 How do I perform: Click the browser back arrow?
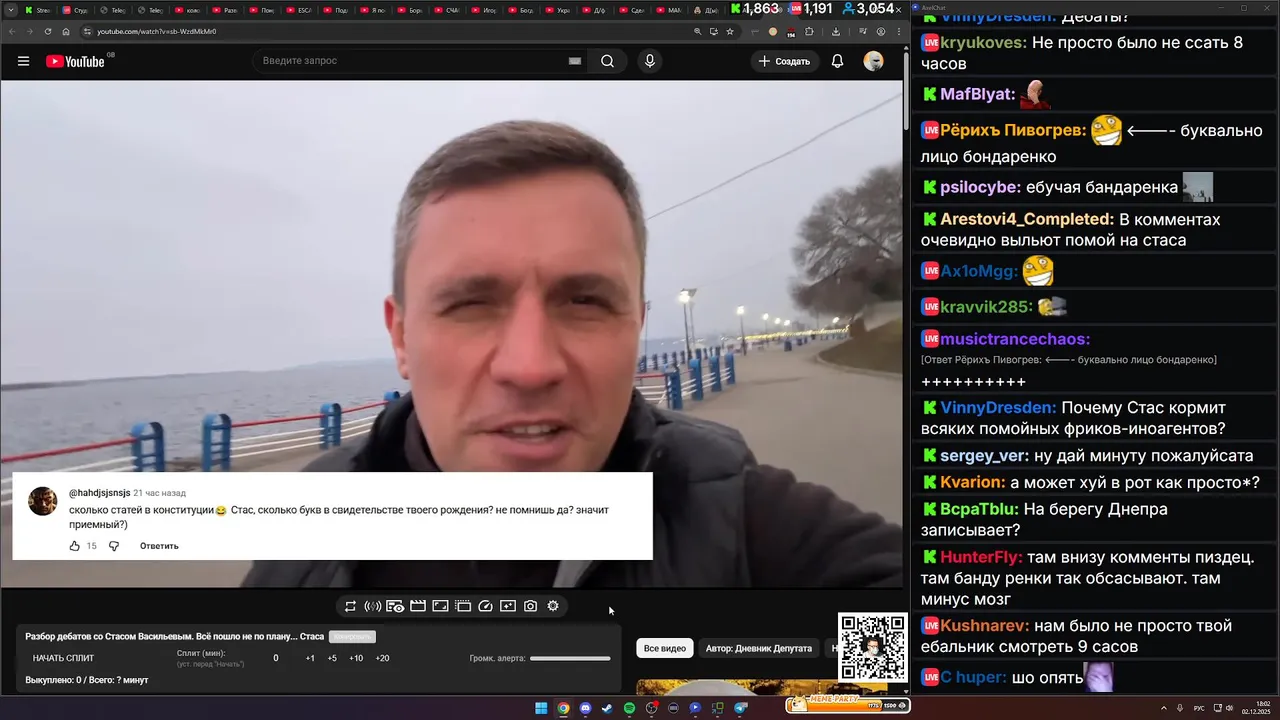coord(12,31)
